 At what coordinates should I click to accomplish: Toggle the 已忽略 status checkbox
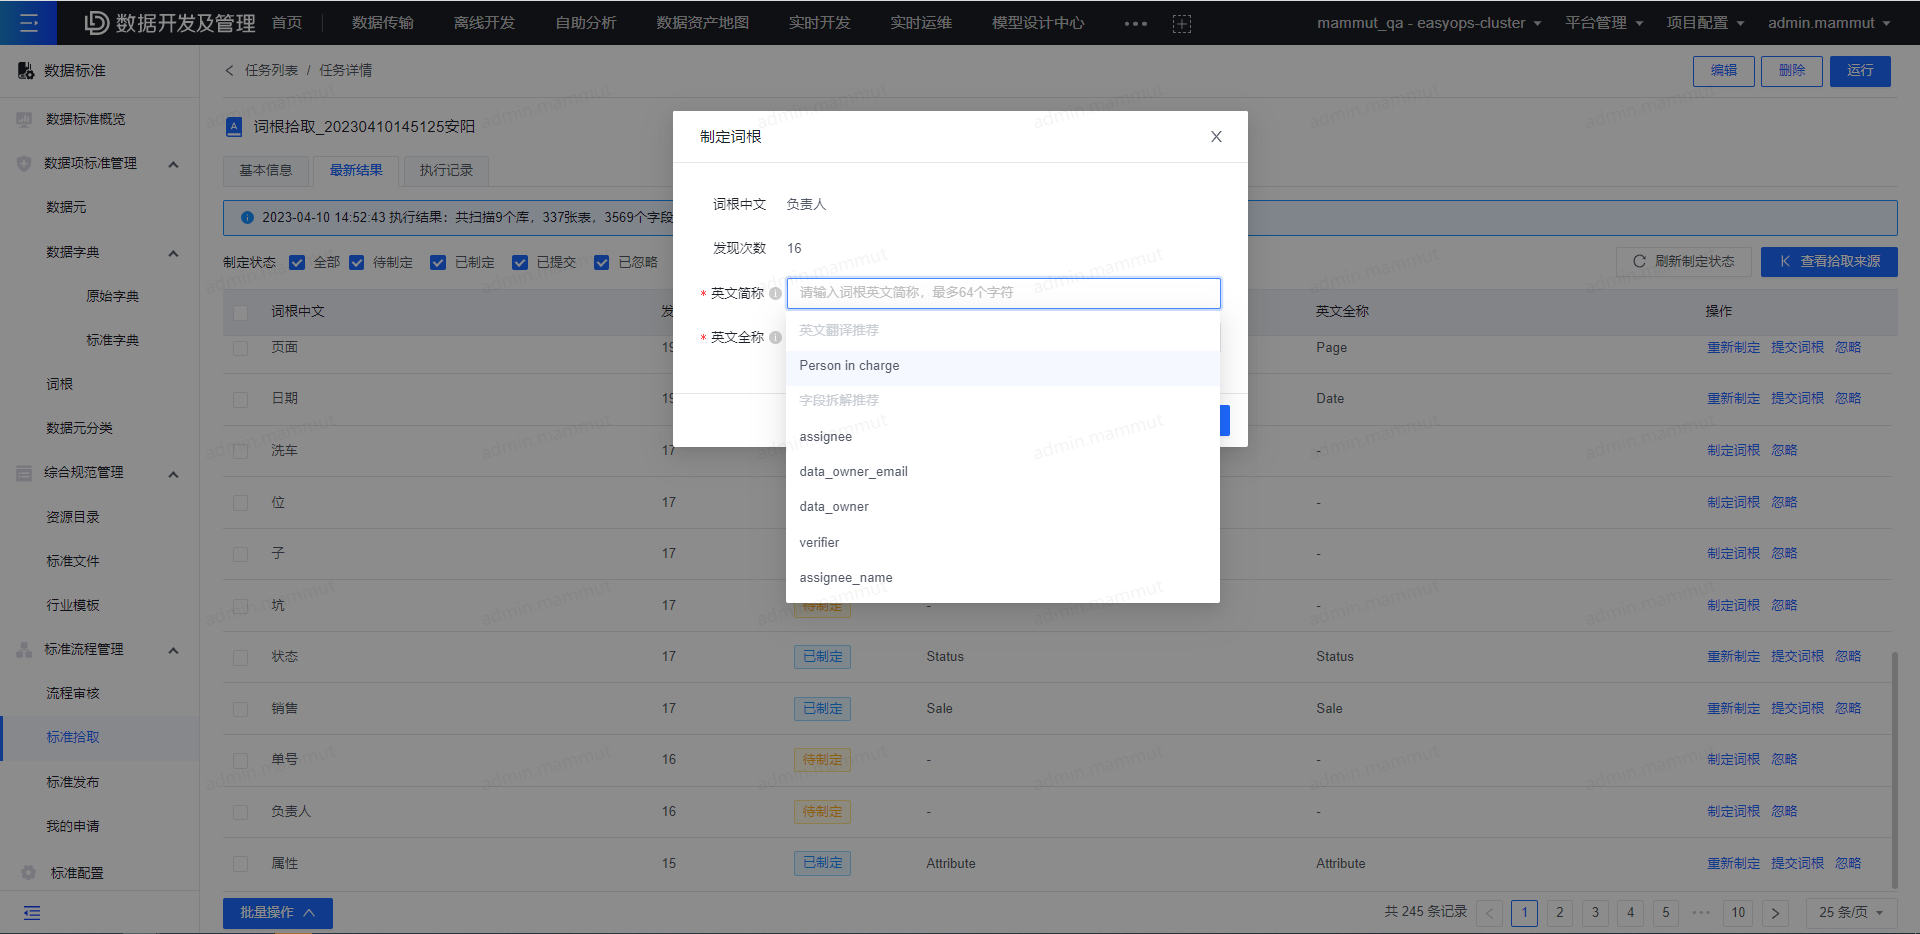(602, 262)
